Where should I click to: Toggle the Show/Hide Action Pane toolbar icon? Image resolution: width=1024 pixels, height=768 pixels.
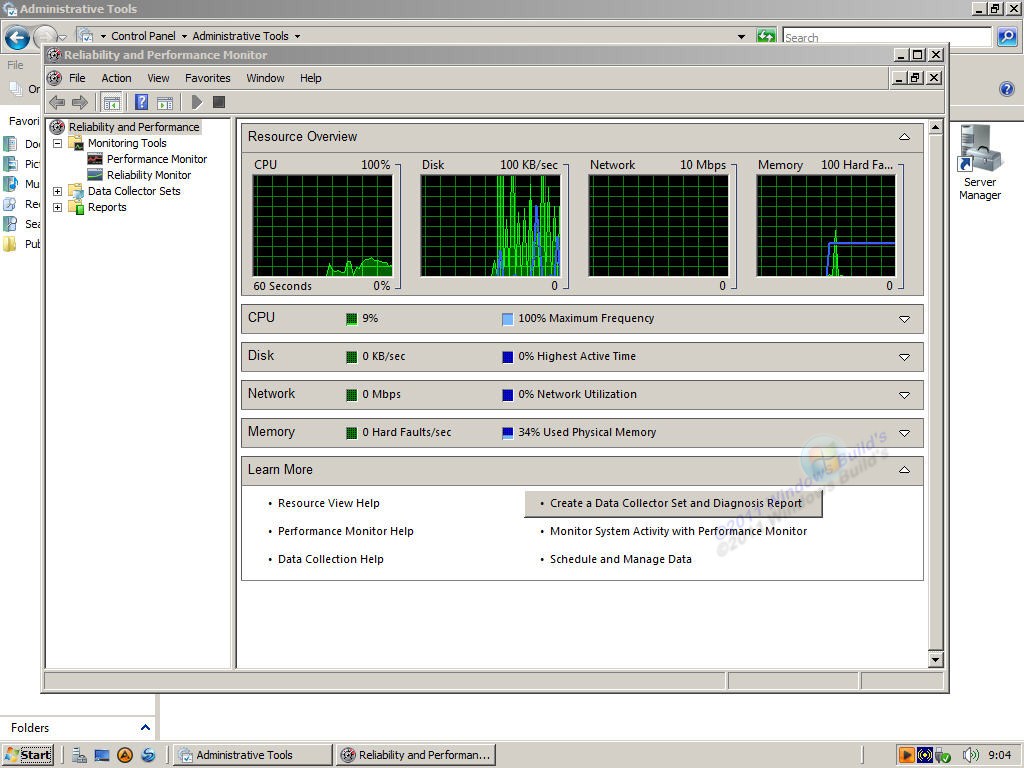point(165,103)
